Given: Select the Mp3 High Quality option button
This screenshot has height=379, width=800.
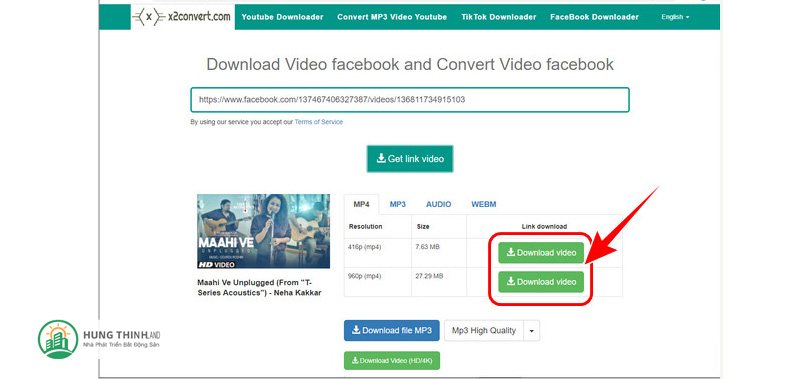Looking at the screenshot, I should coord(484,331).
